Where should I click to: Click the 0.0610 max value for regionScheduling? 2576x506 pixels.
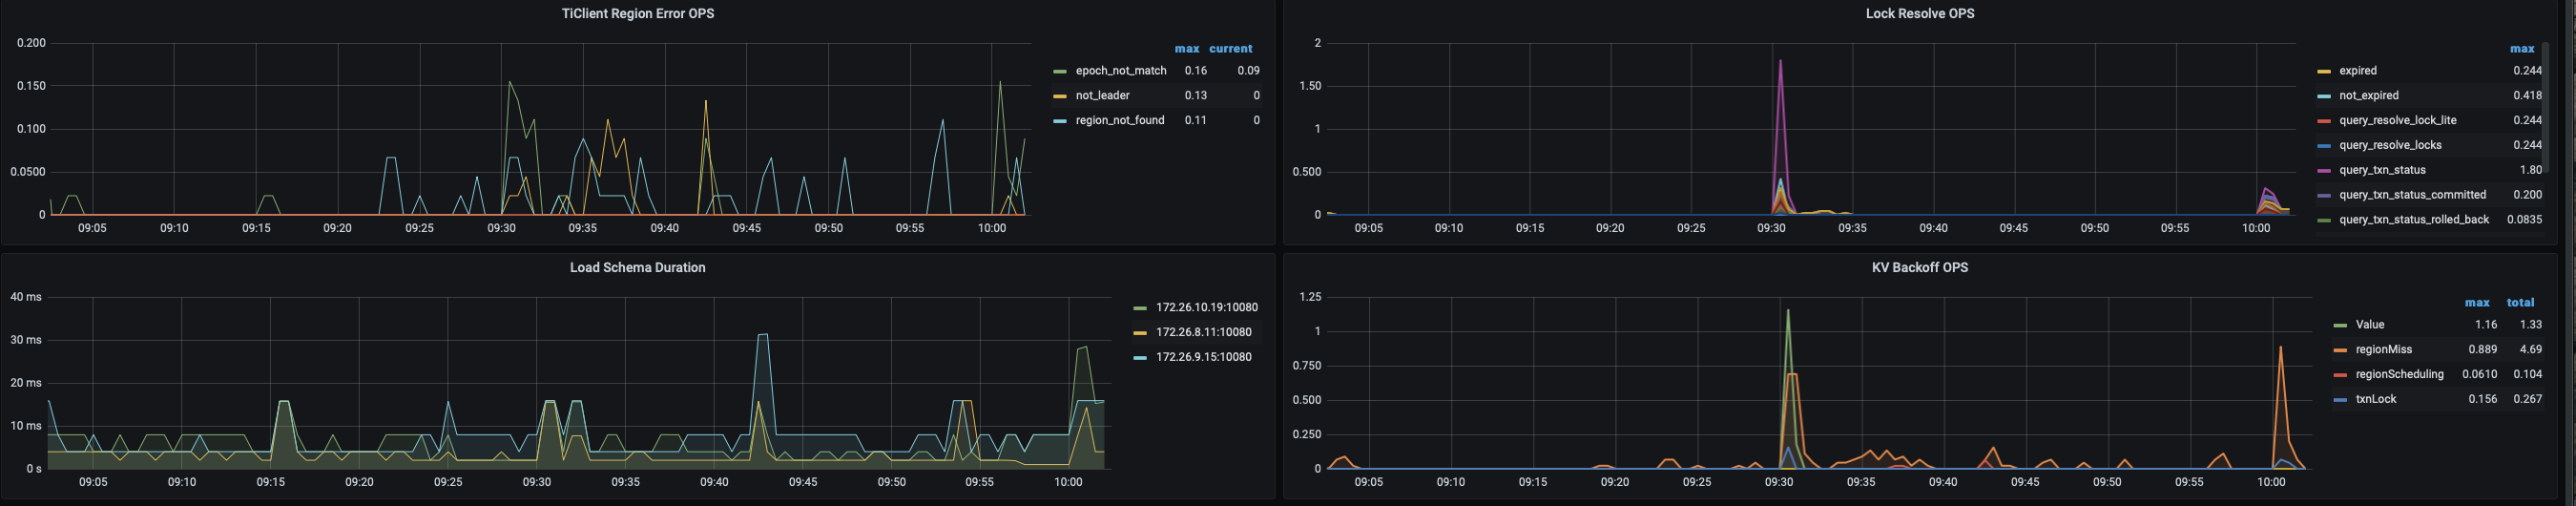(x=2479, y=374)
